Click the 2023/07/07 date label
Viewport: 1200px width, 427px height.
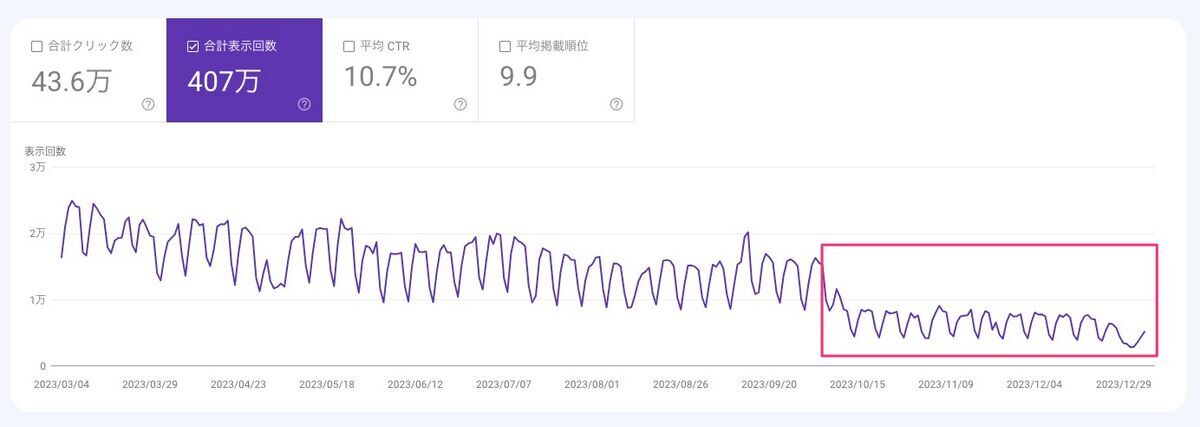coord(503,384)
